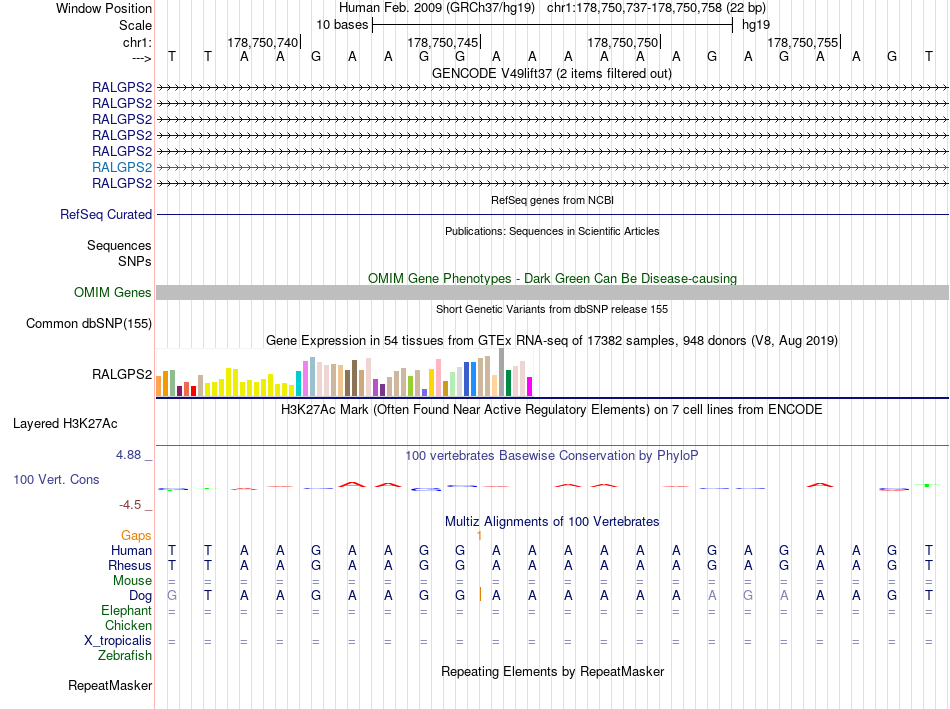Click the cyan bar in GTEx expression chart
Viewport: 950px width, 709px height.
click(x=299, y=383)
